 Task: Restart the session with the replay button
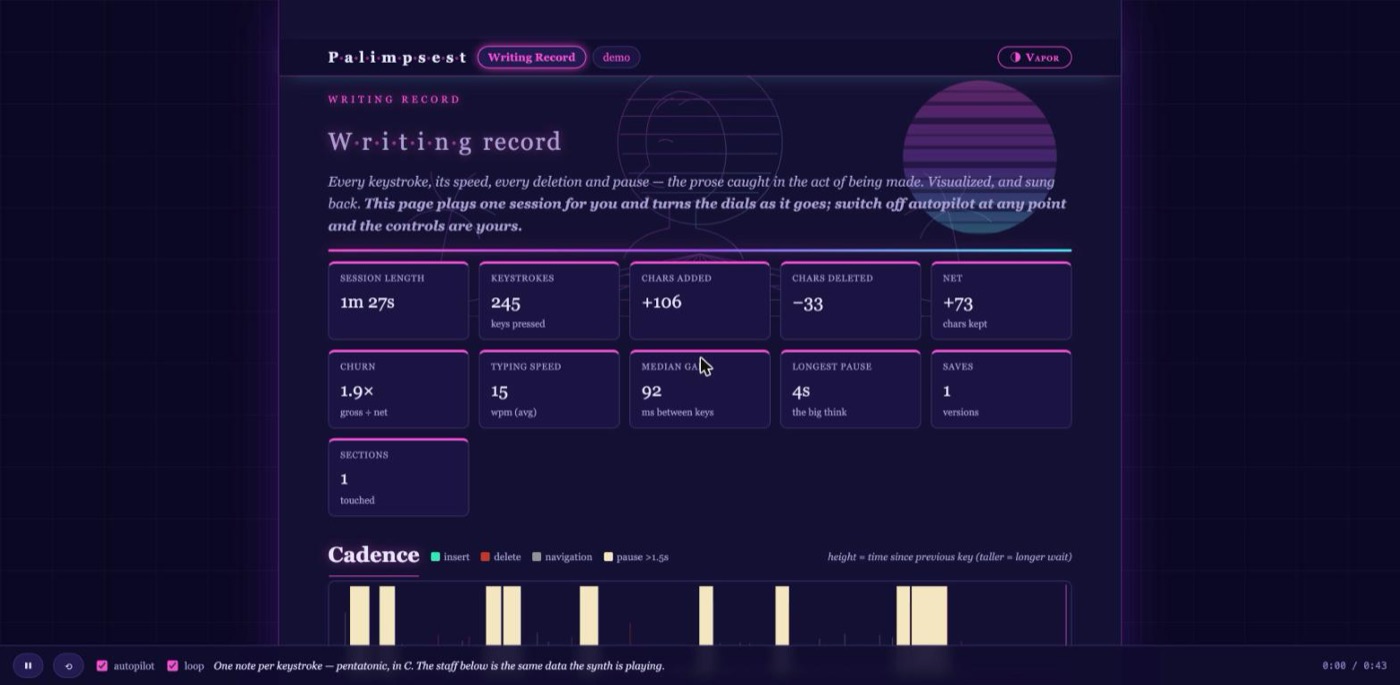click(x=68, y=665)
